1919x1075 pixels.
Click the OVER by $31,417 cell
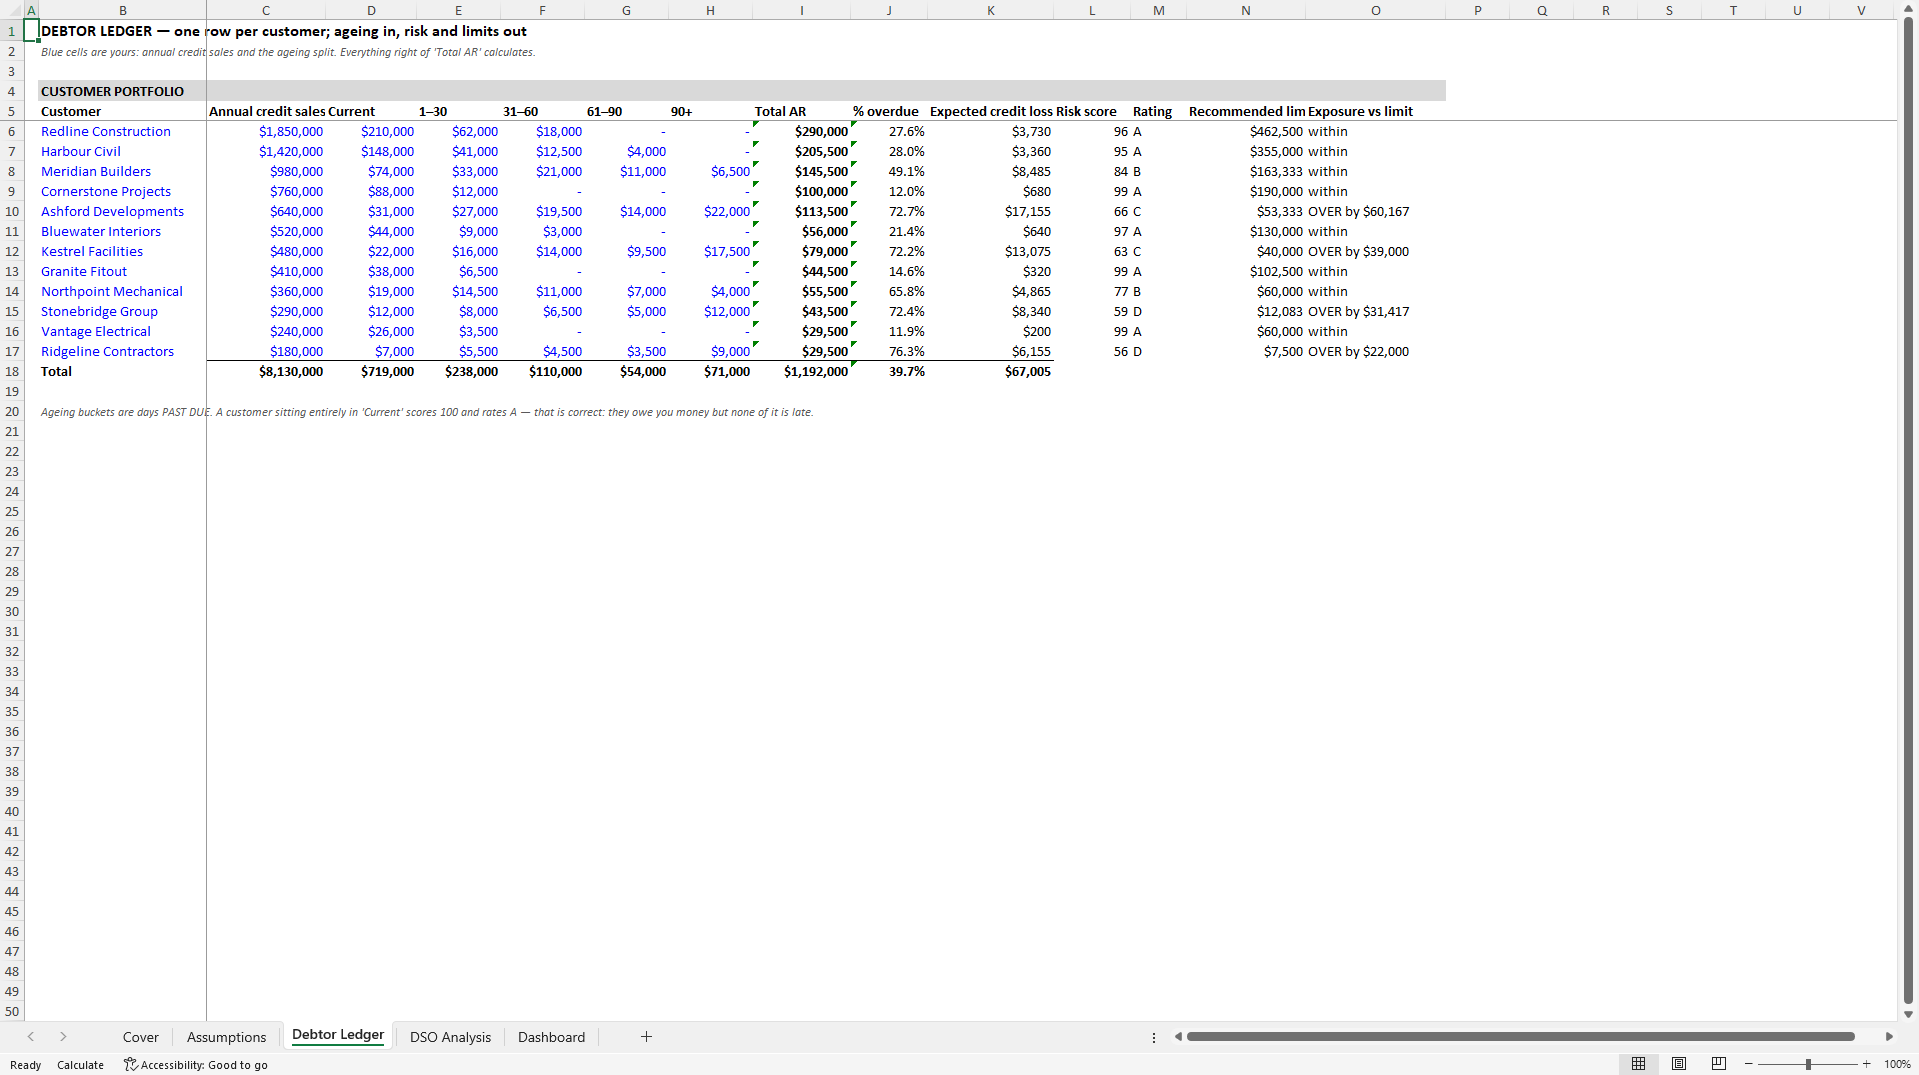coord(1376,311)
